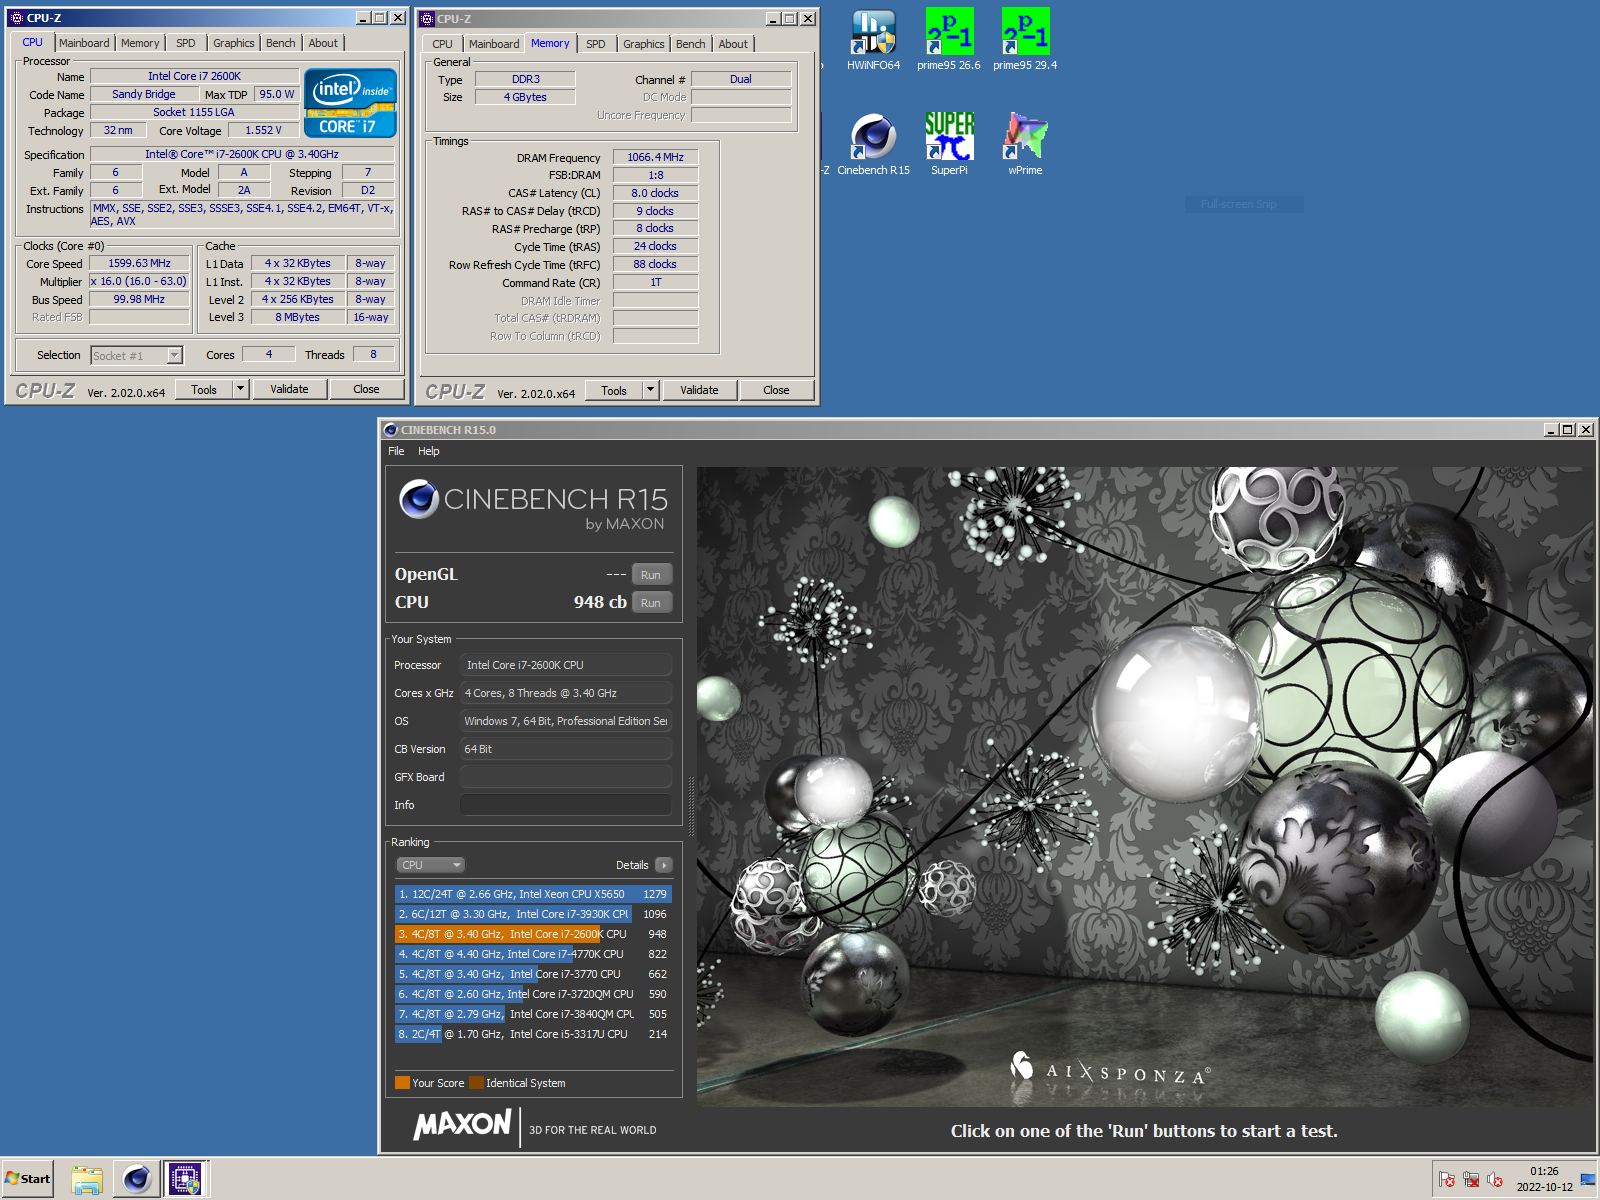This screenshot has width=1600, height=1200.
Task: Switch to the Memory tab in the left CPU-Z window
Action: pos(140,43)
